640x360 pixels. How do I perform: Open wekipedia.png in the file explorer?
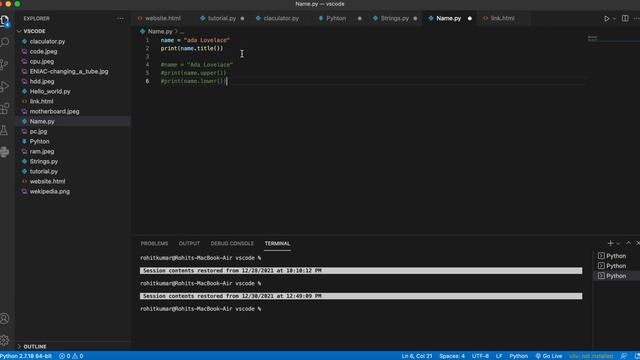coord(73,191)
